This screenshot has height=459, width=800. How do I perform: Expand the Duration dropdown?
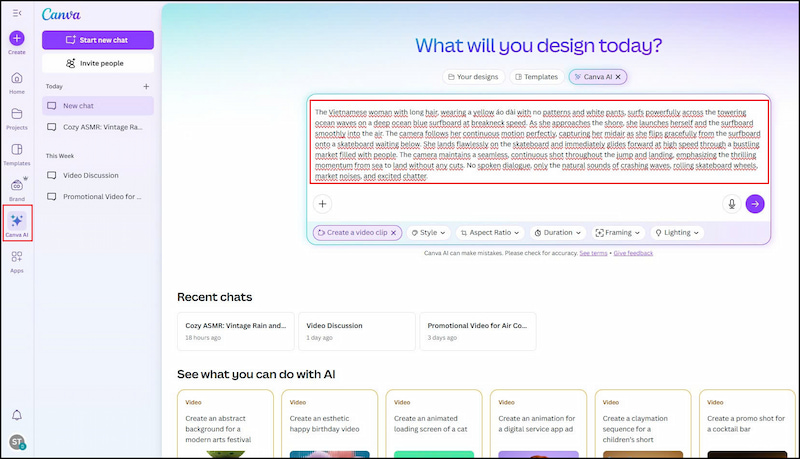(558, 233)
